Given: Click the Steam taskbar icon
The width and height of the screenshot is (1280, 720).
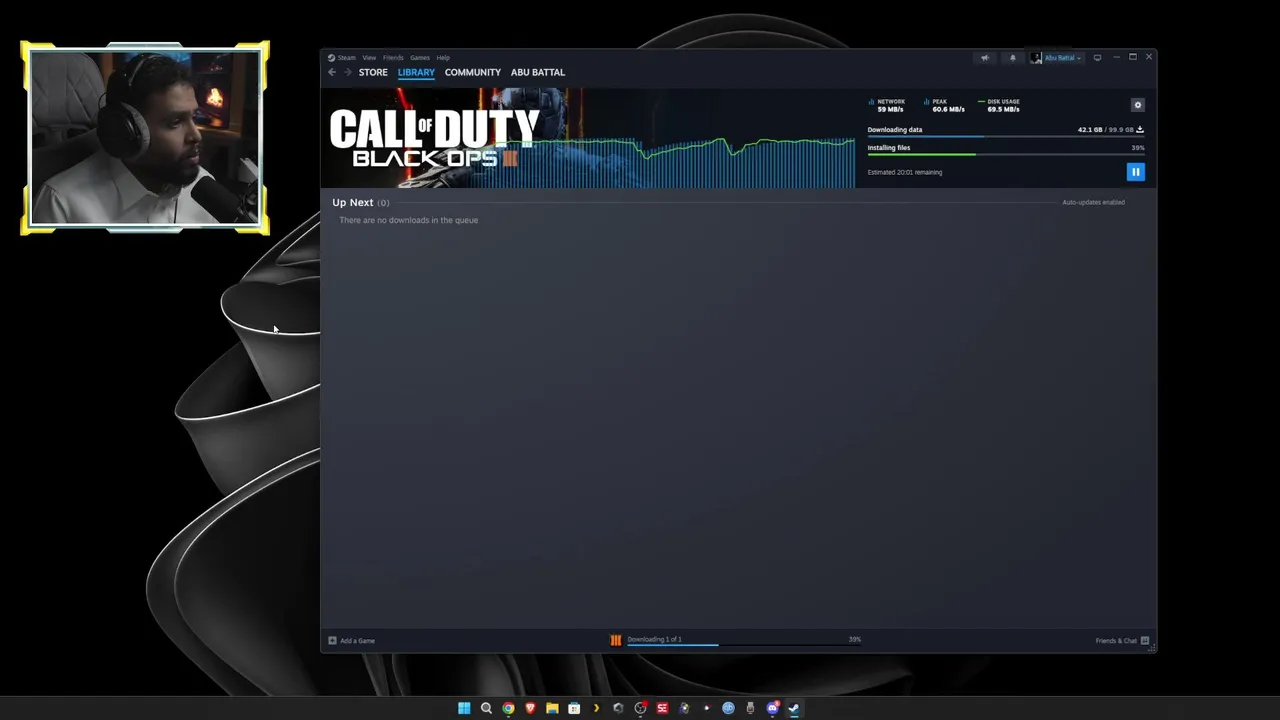Looking at the screenshot, I should tap(794, 708).
